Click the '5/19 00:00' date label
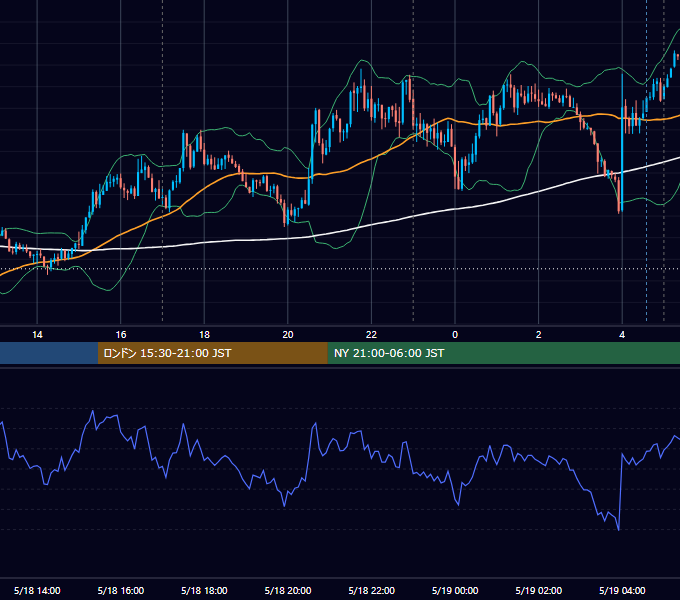The height and width of the screenshot is (600, 680). pyautogui.click(x=455, y=590)
